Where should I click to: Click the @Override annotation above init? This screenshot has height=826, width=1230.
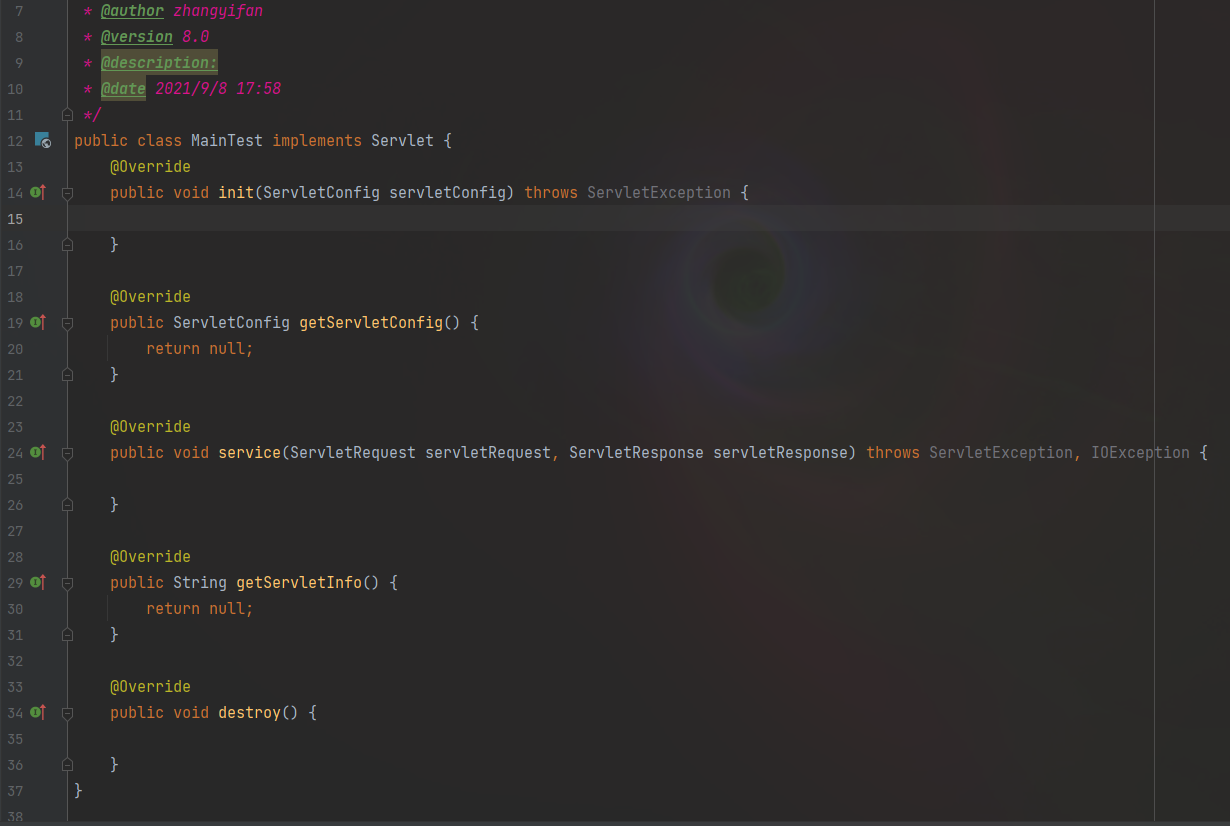tap(150, 166)
